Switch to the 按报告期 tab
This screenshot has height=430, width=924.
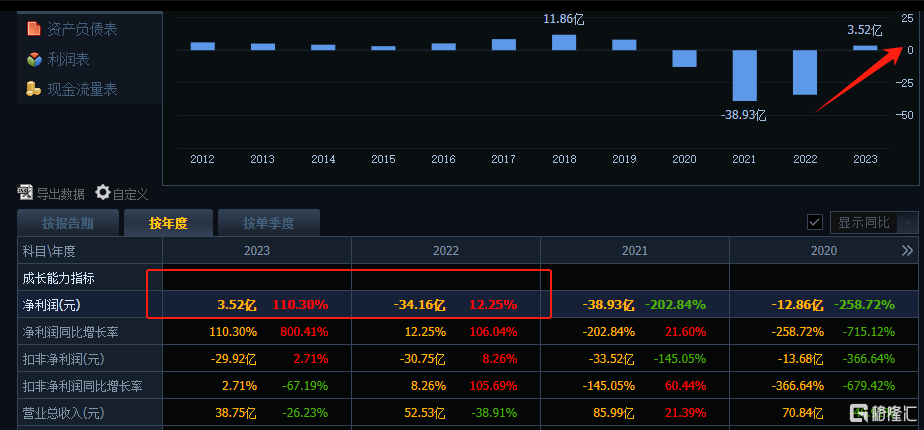pyautogui.click(x=67, y=223)
